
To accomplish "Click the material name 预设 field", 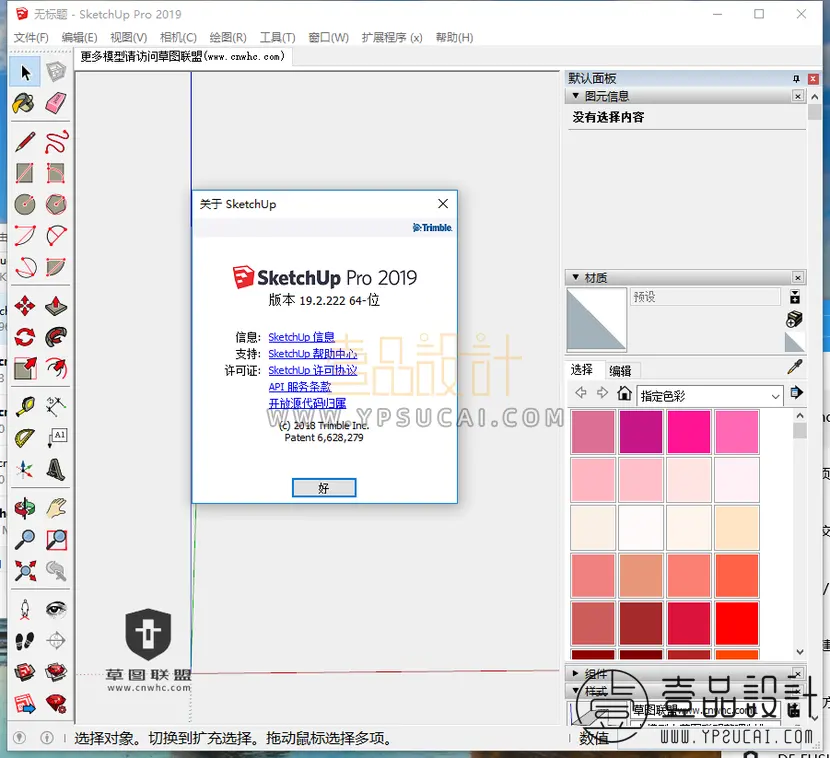I will coord(705,297).
